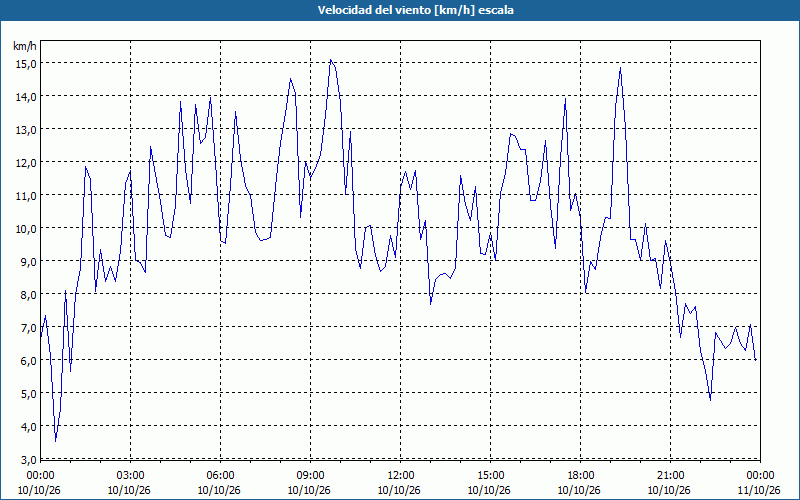Image resolution: width=800 pixels, height=500 pixels.
Task: Click the "10/10/26" date belonging to 15:00
Action: click(489, 490)
